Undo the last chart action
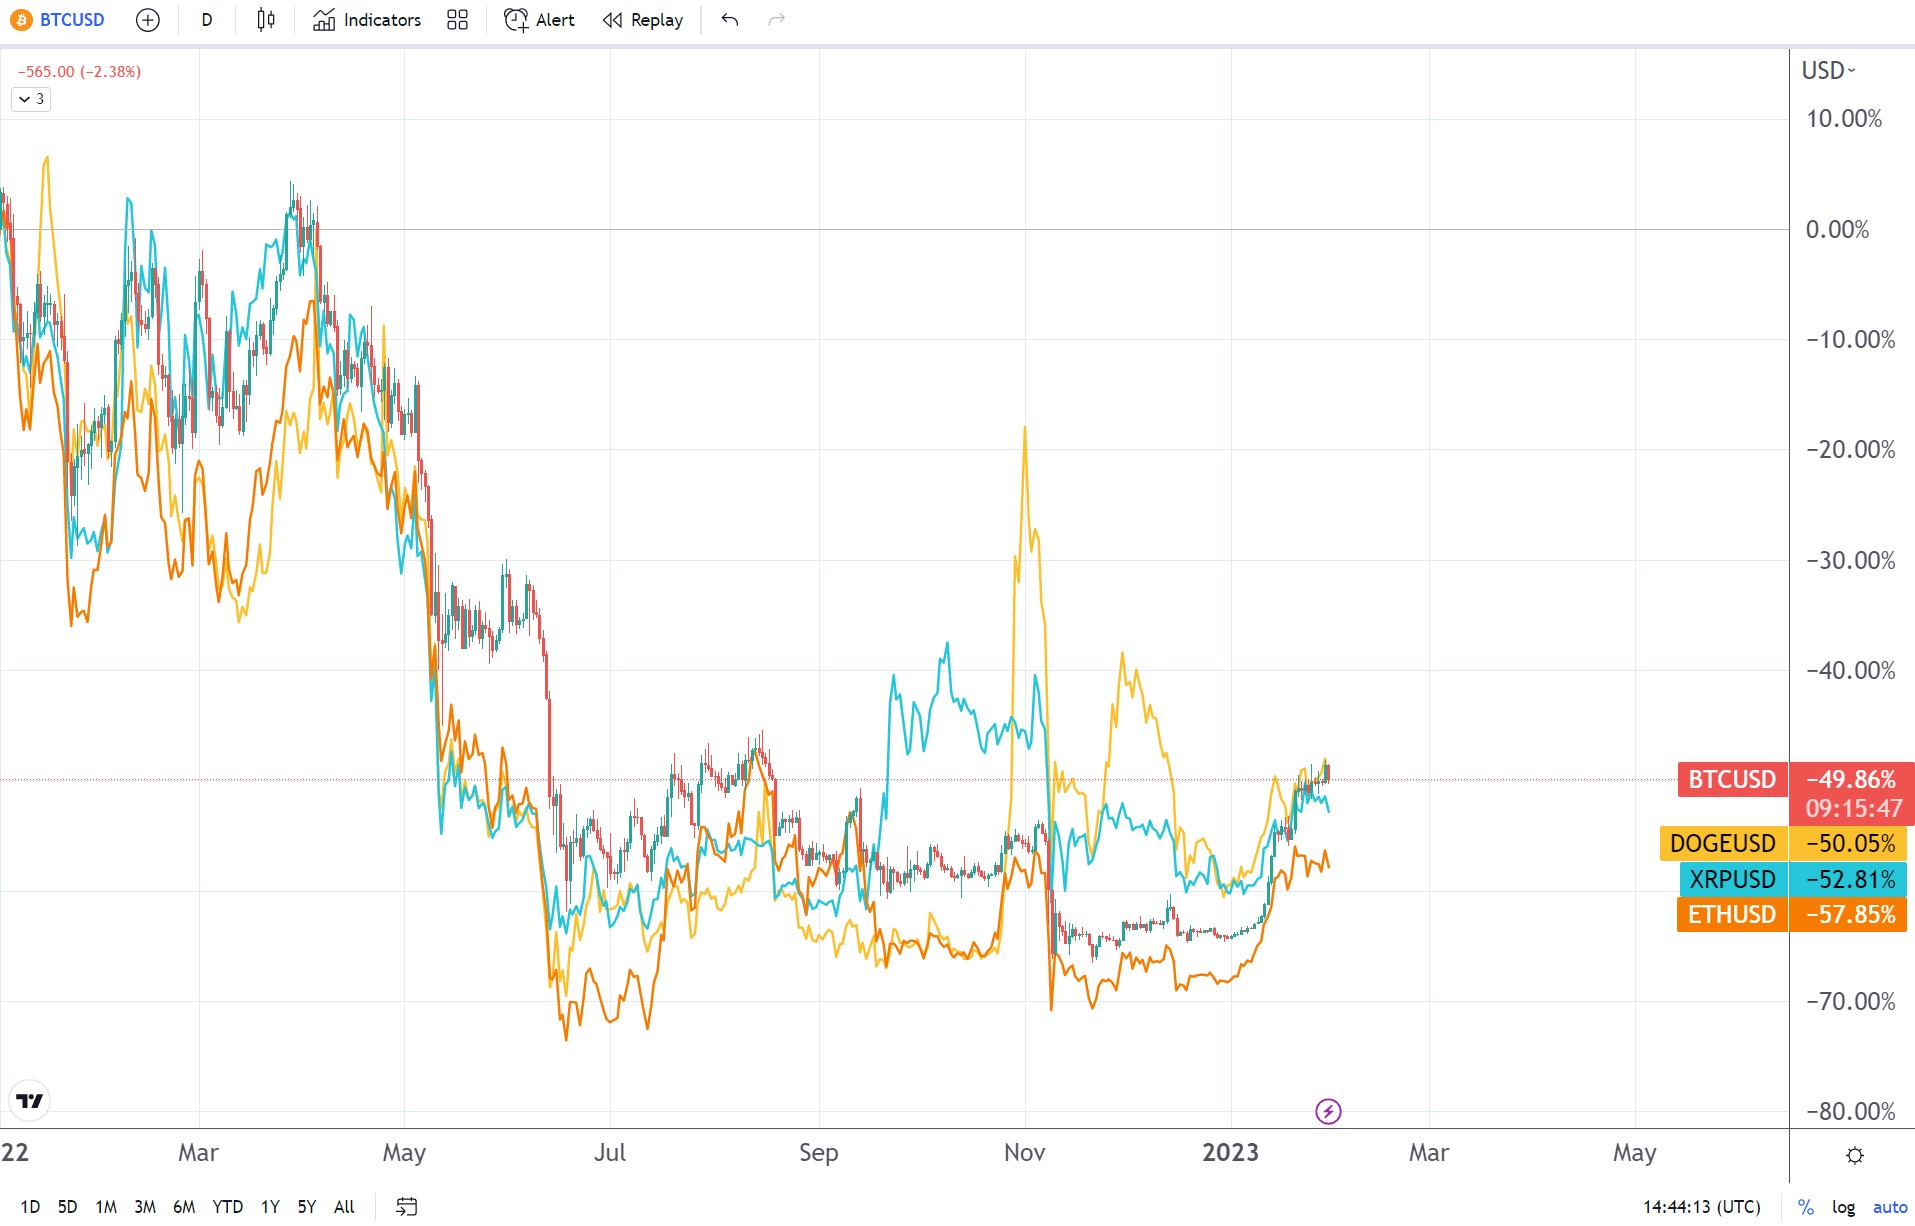Image resolution: width=1915 pixels, height=1226 pixels. click(x=730, y=20)
